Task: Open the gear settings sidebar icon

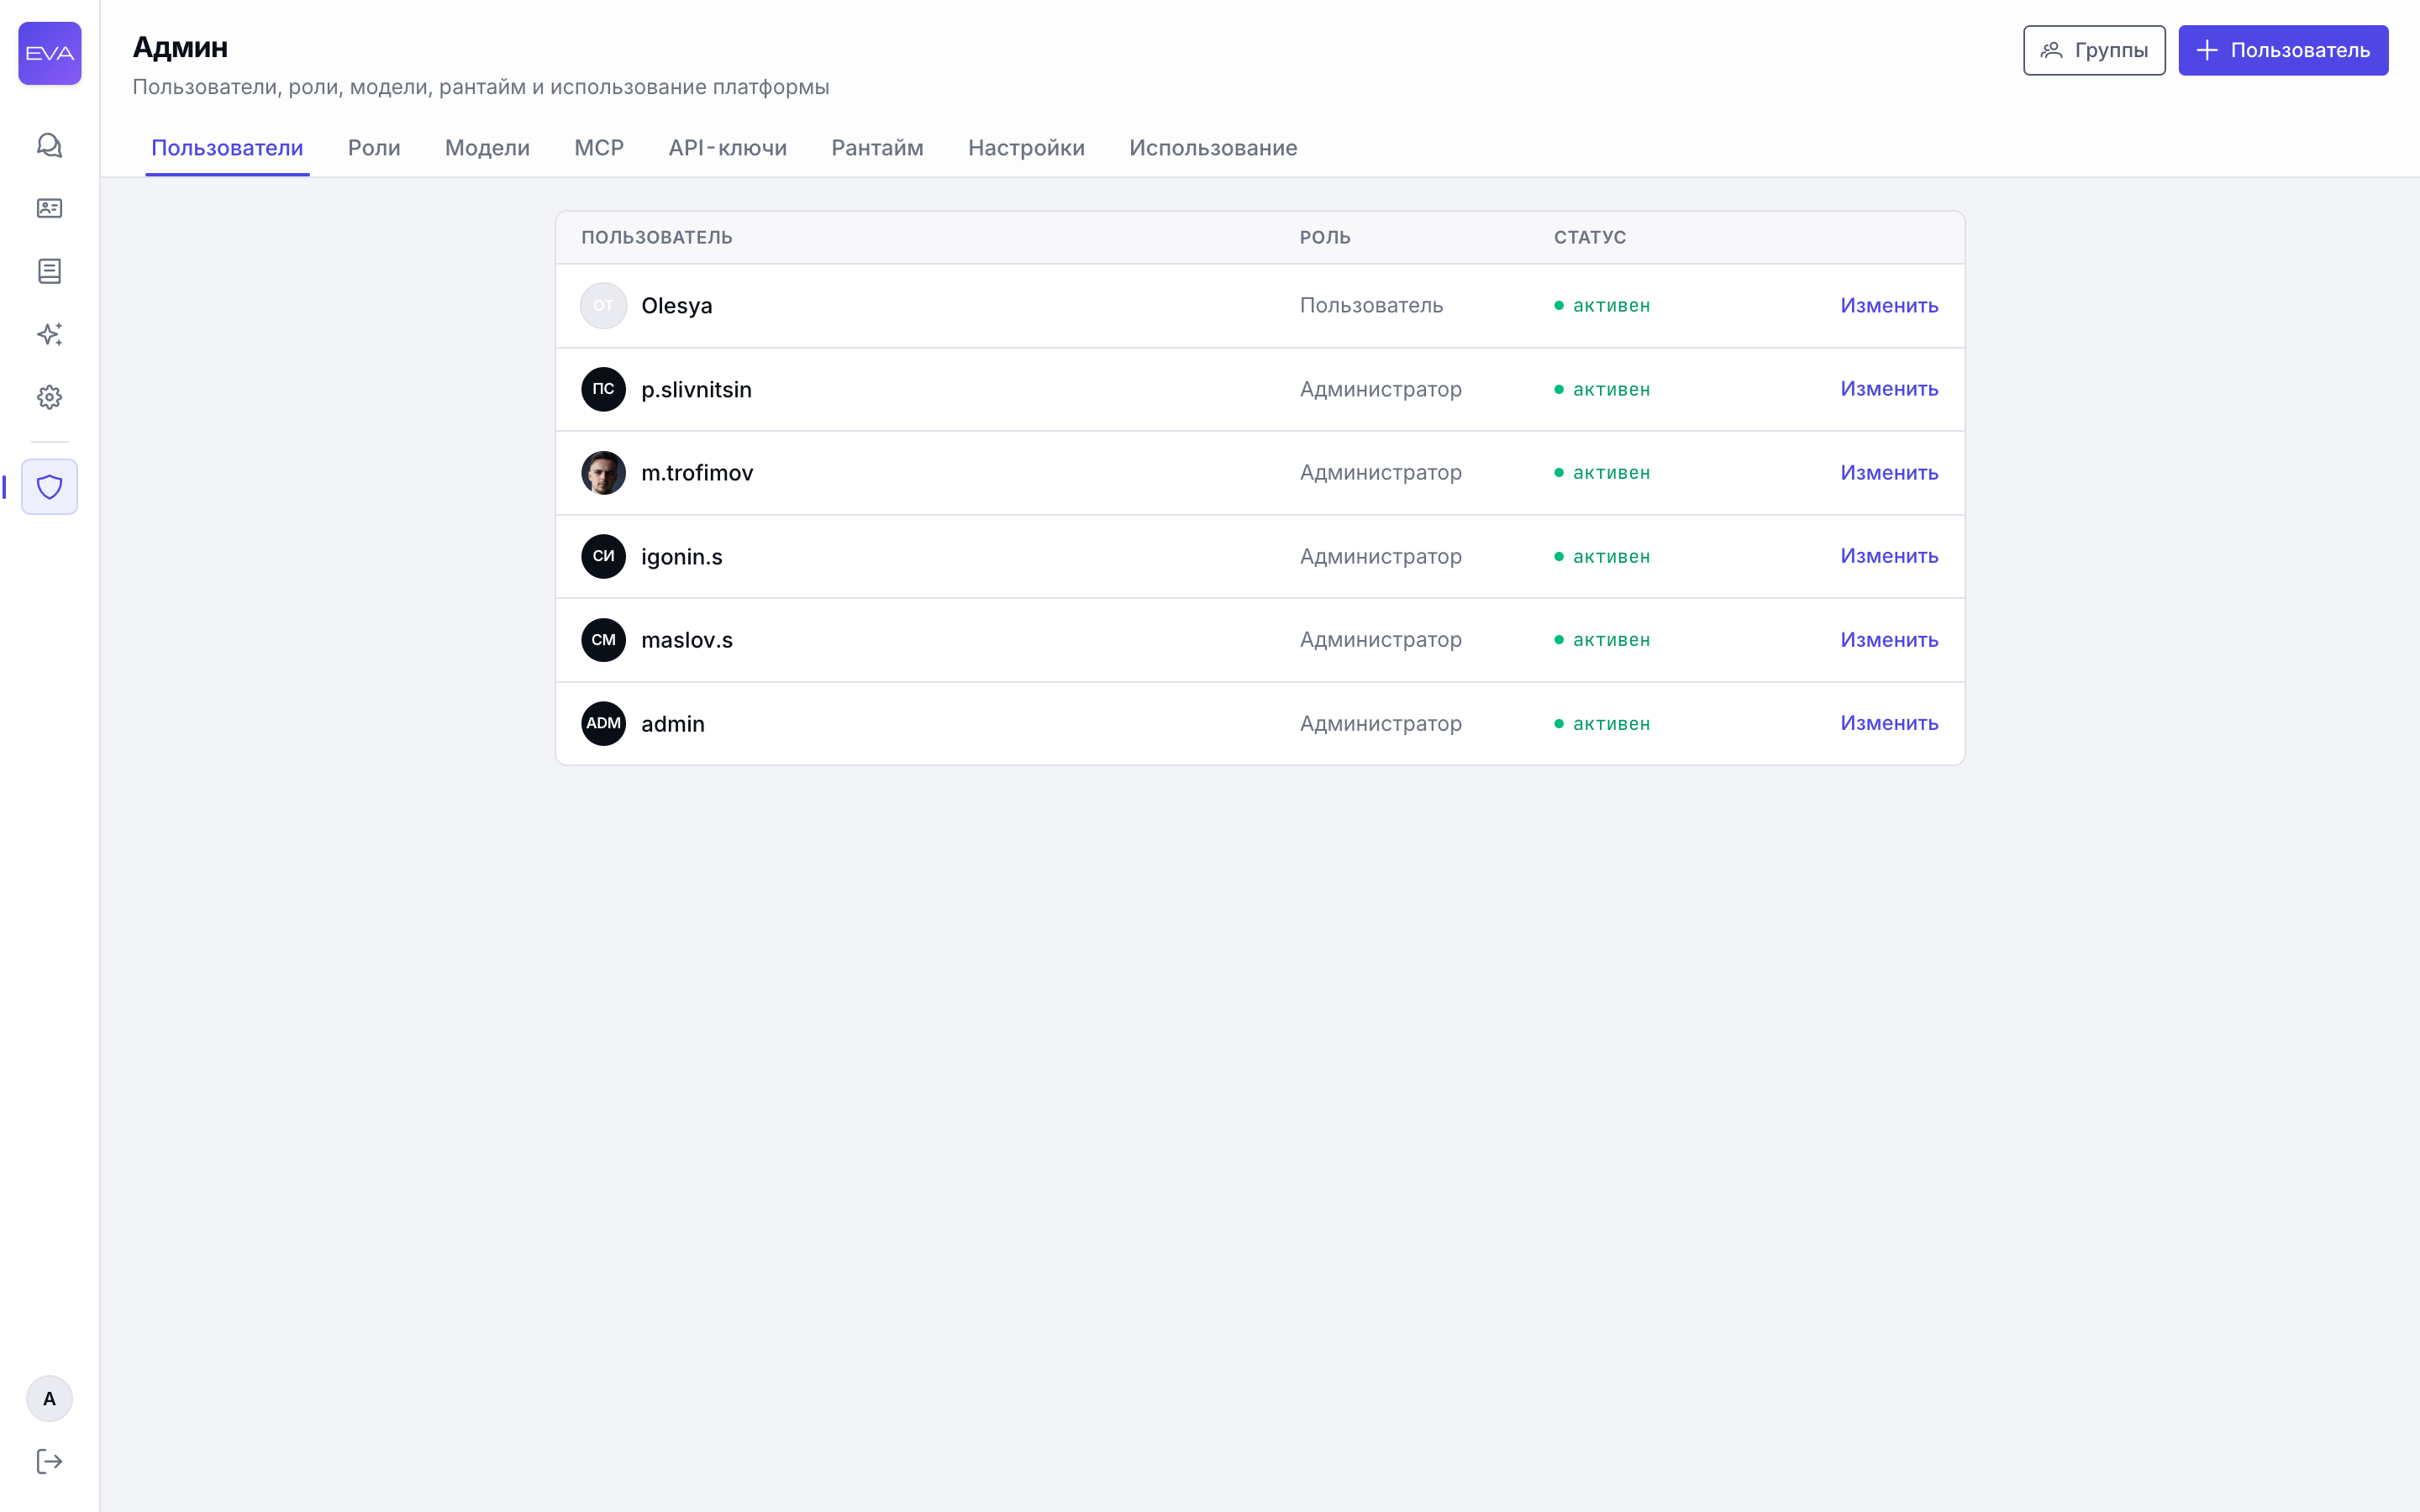Action: pyautogui.click(x=49, y=397)
